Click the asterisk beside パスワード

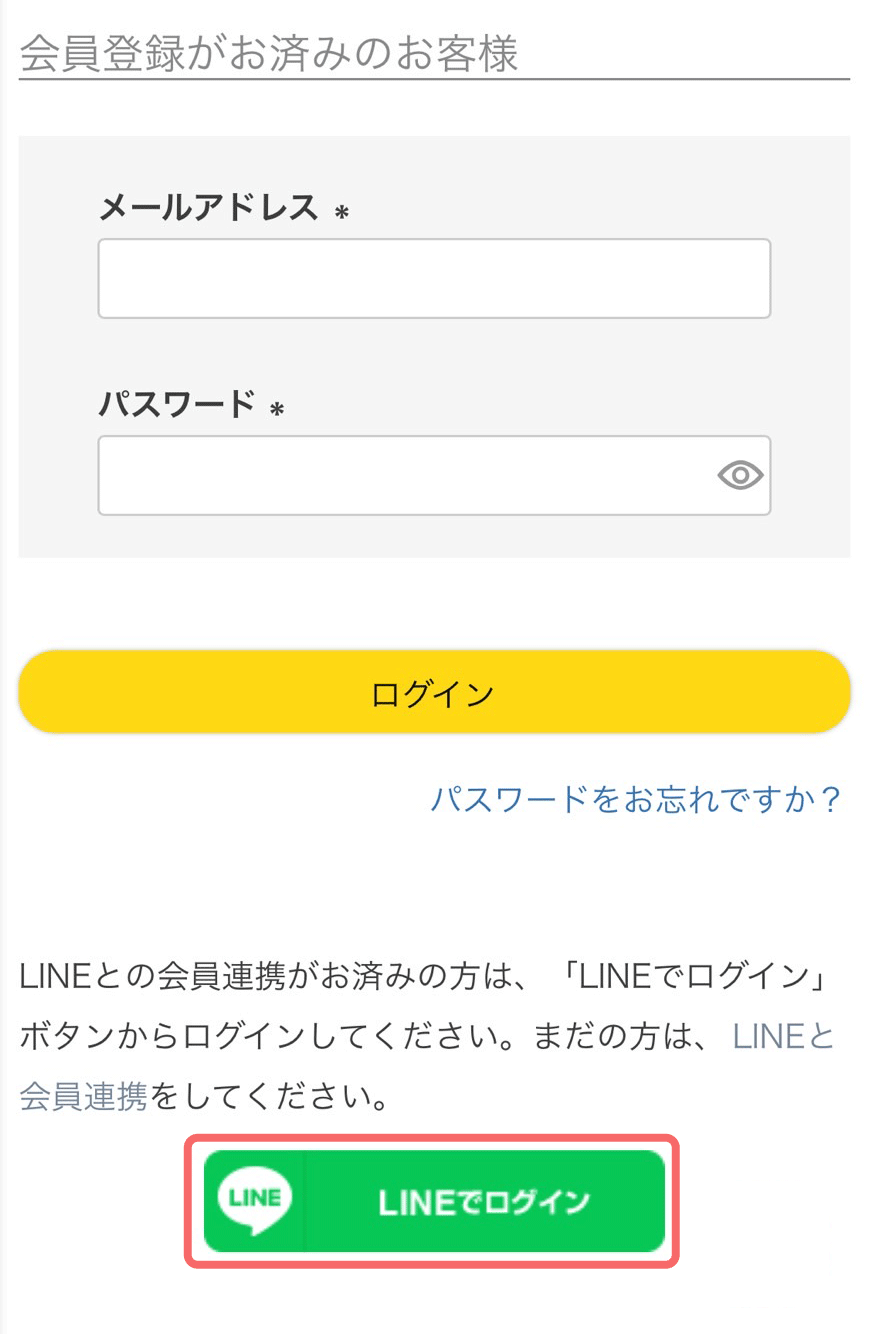pyautogui.click(x=277, y=410)
